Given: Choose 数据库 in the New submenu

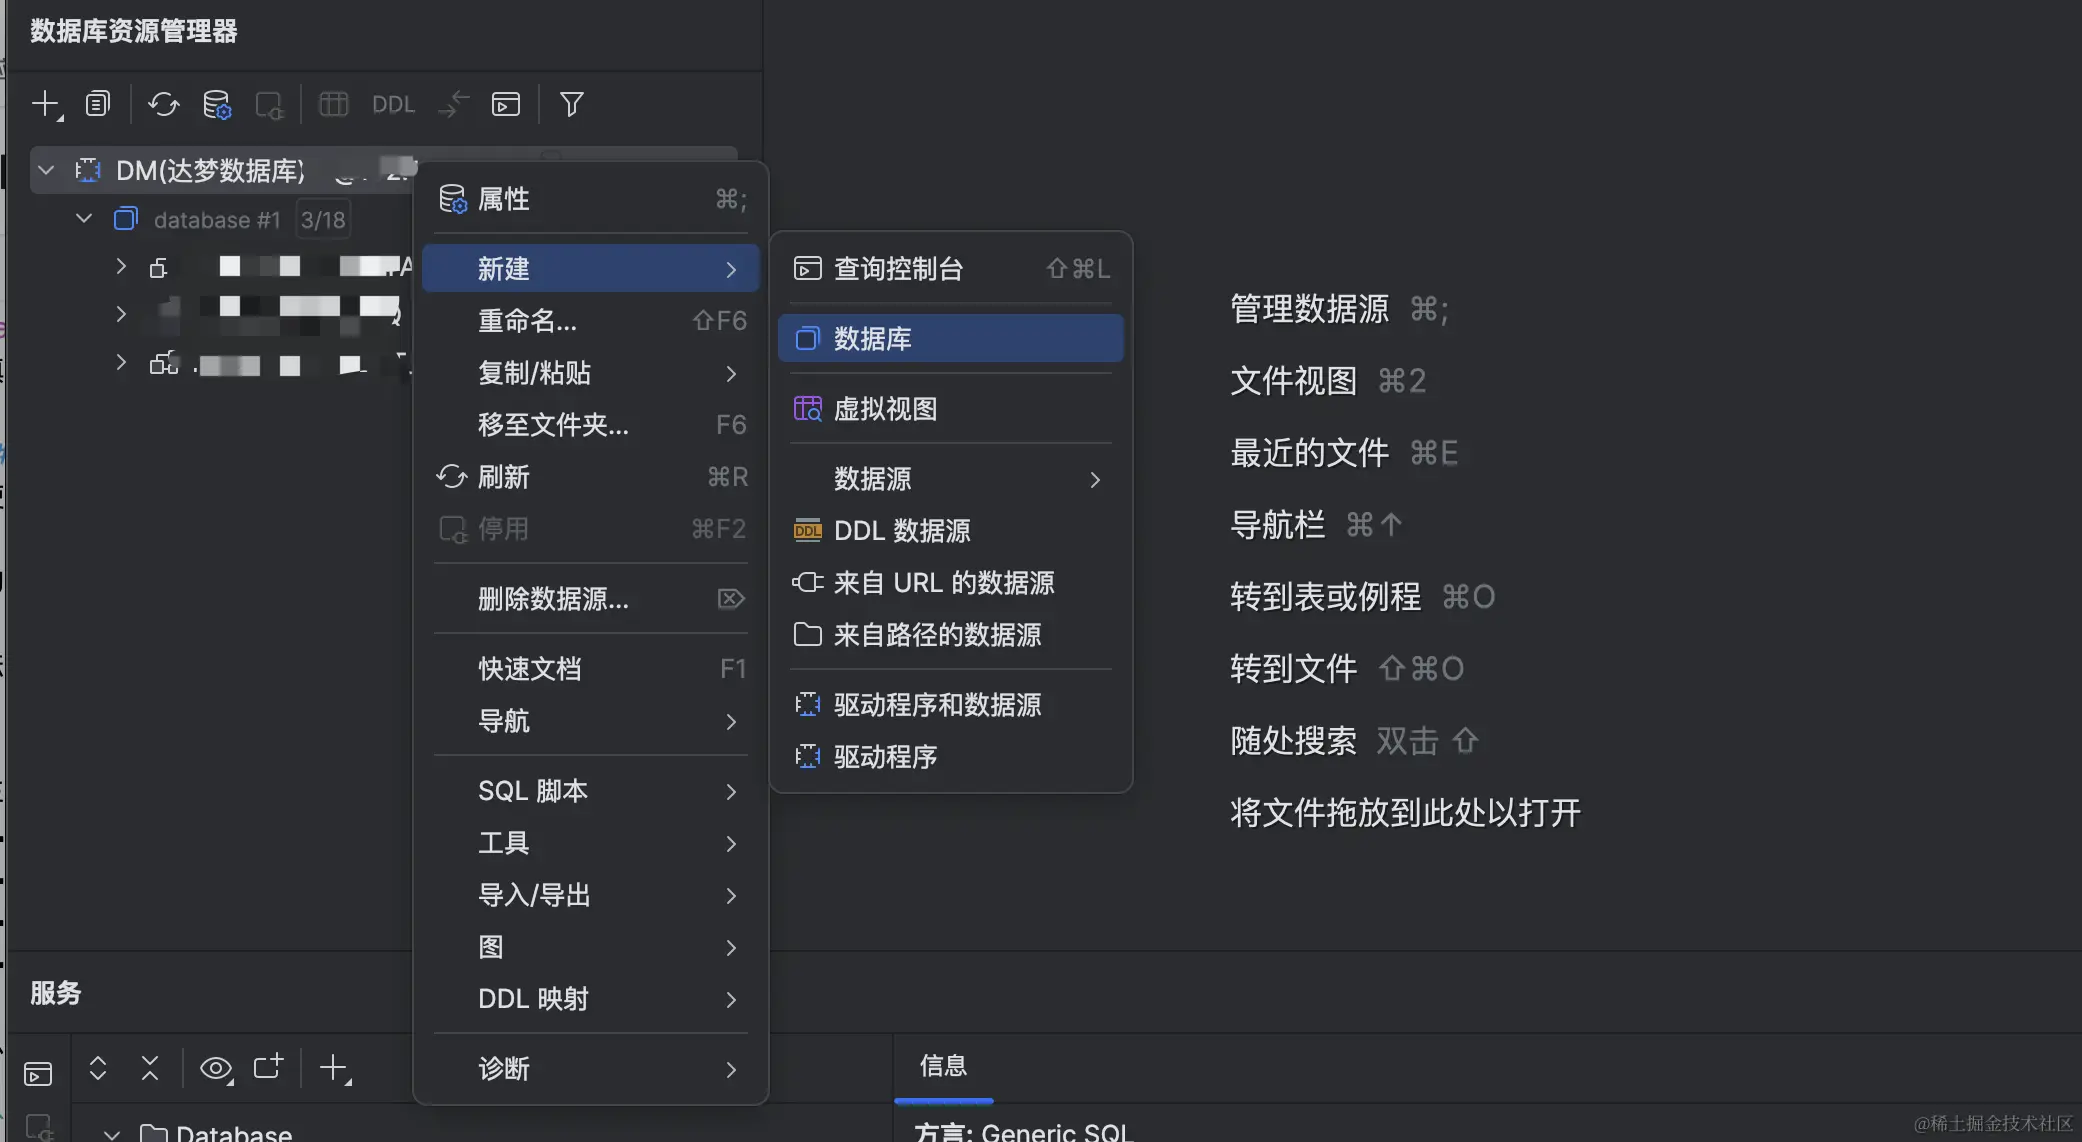Looking at the screenshot, I should (951, 339).
